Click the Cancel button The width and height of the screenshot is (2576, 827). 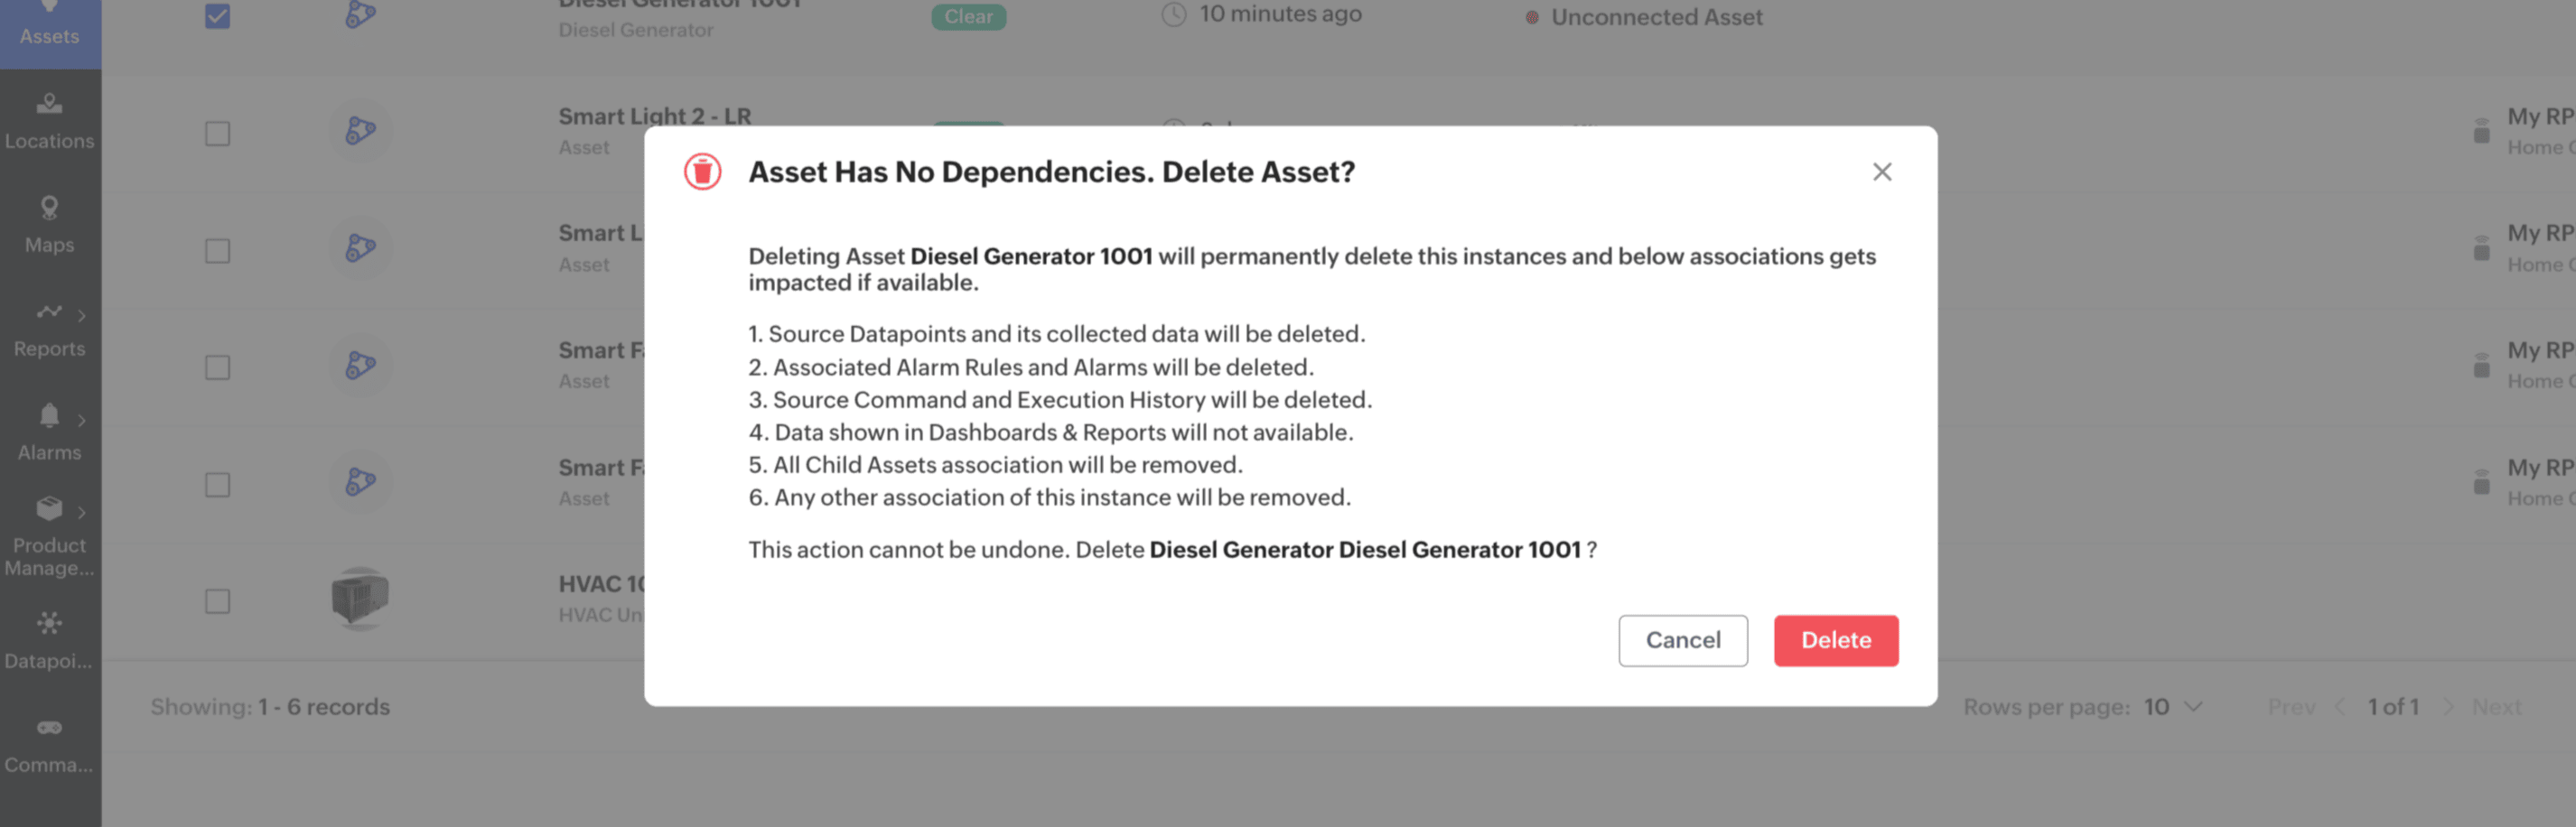(1682, 640)
